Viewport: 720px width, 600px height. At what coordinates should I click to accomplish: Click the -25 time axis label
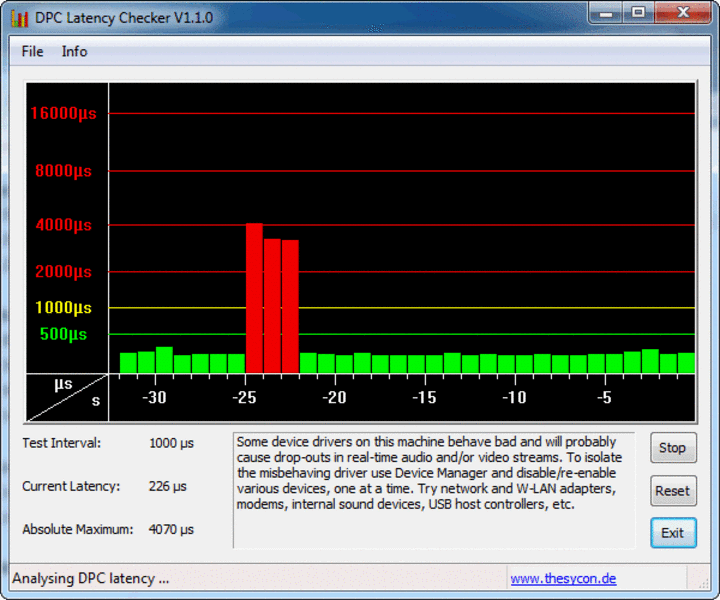pyautogui.click(x=244, y=398)
